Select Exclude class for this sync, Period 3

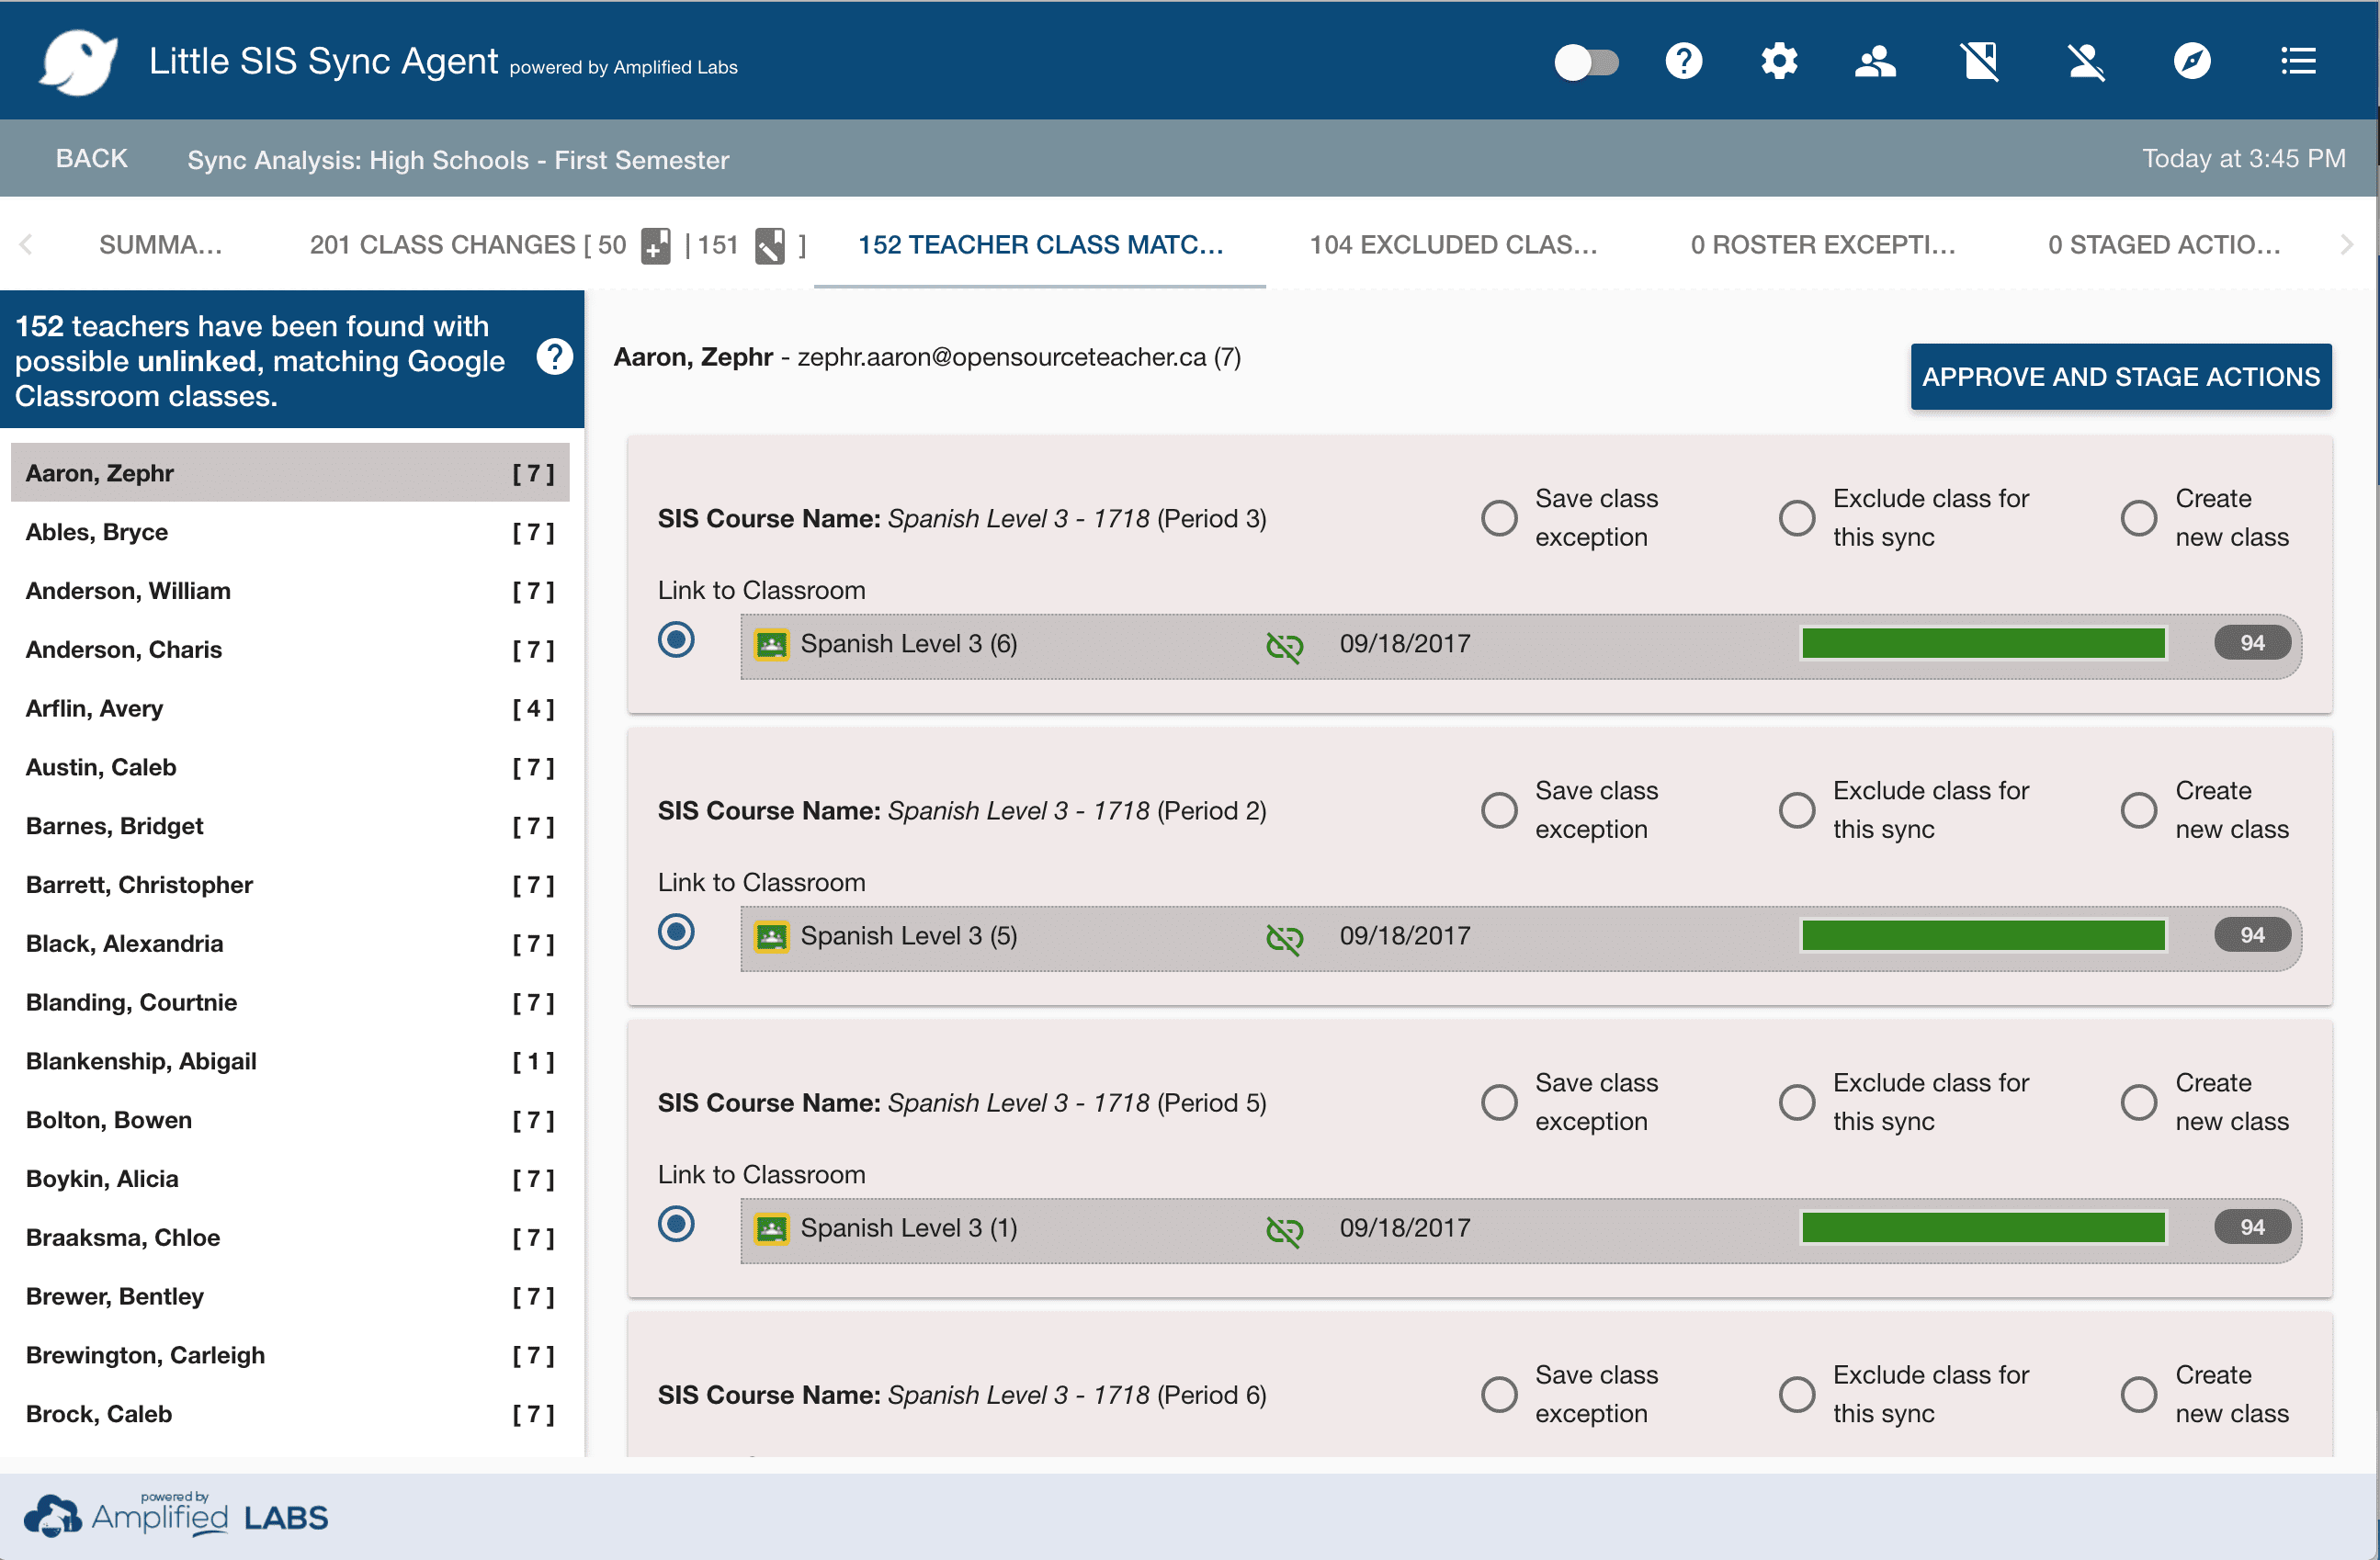(x=1796, y=518)
